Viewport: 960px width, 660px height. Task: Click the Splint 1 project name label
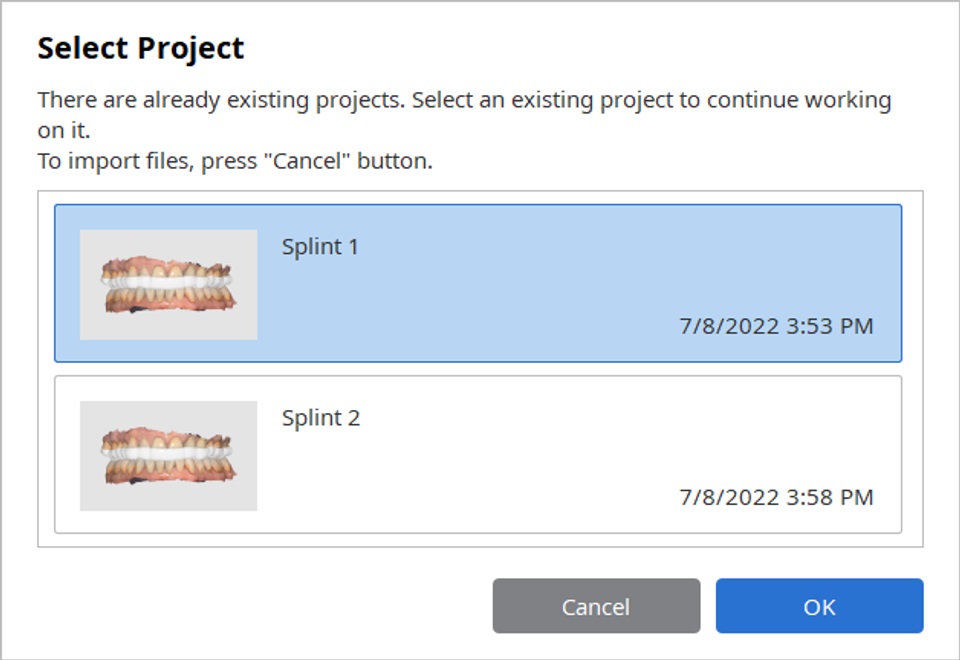320,247
